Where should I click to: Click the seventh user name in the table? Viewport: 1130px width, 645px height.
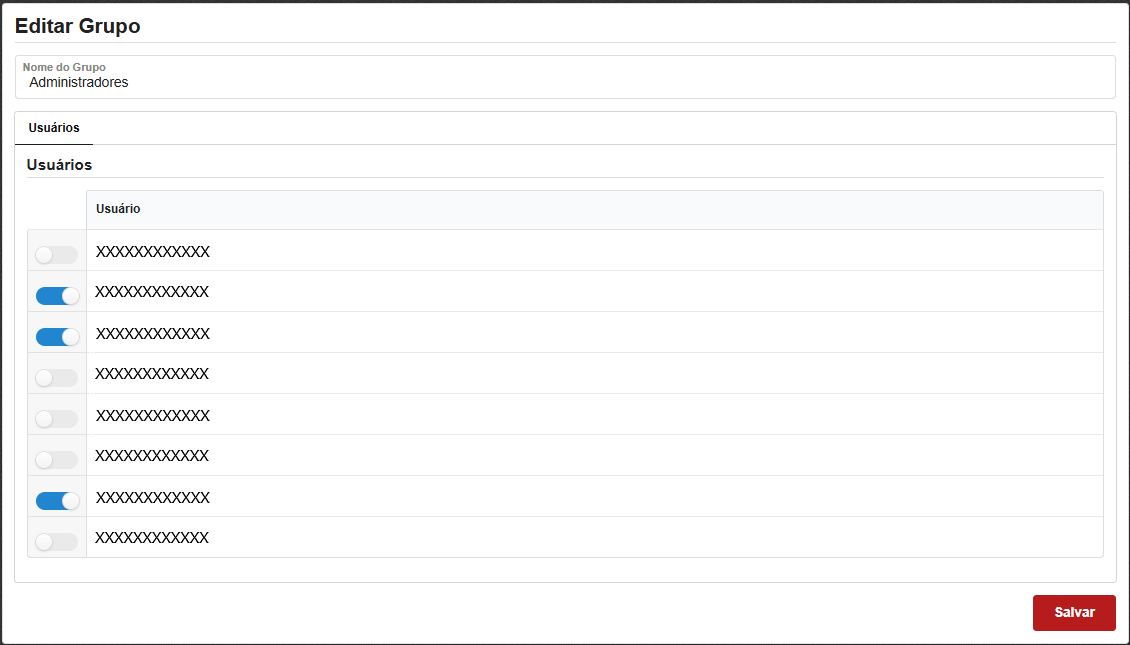[x=153, y=498]
